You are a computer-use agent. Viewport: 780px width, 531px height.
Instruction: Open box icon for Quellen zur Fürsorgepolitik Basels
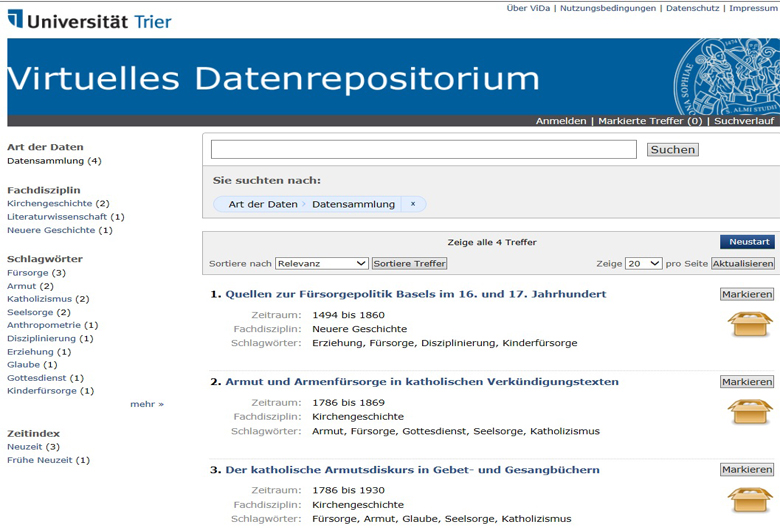pos(750,324)
